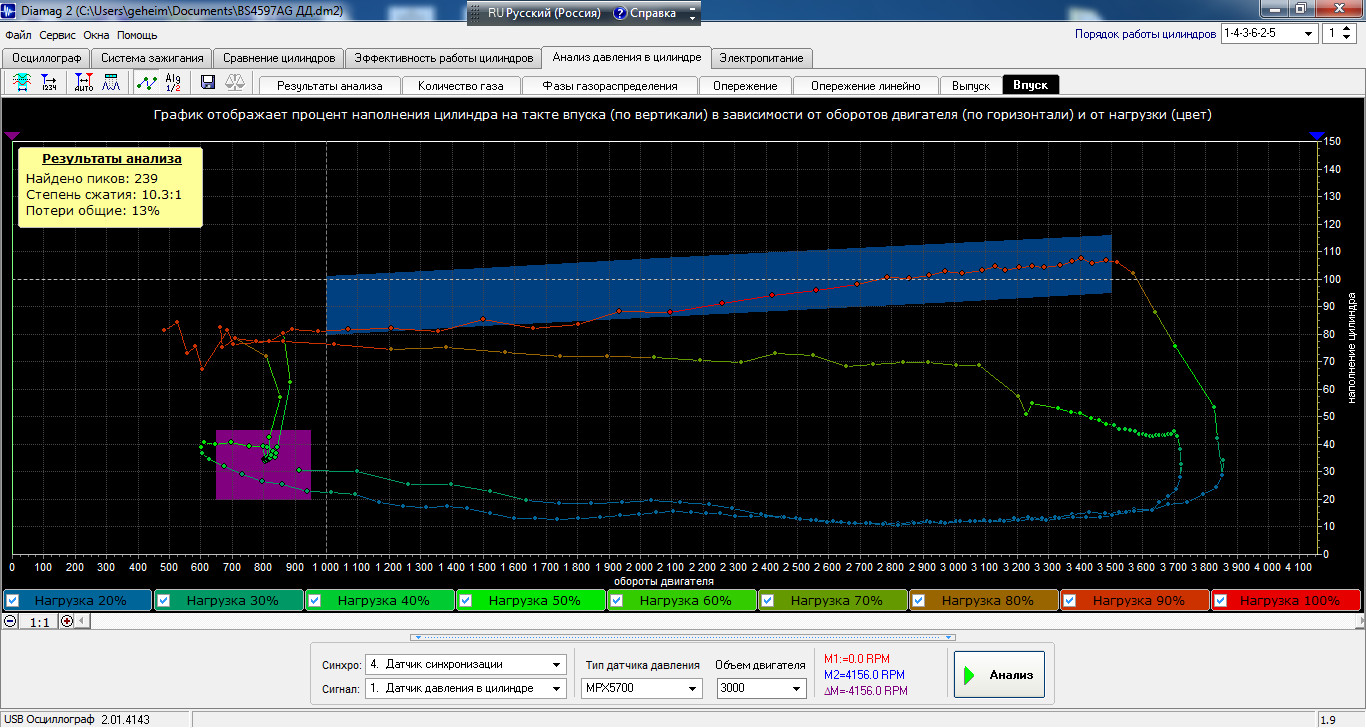Open the Сигнал sensor dropdown
The width and height of the screenshot is (1366, 728).
(x=465, y=688)
